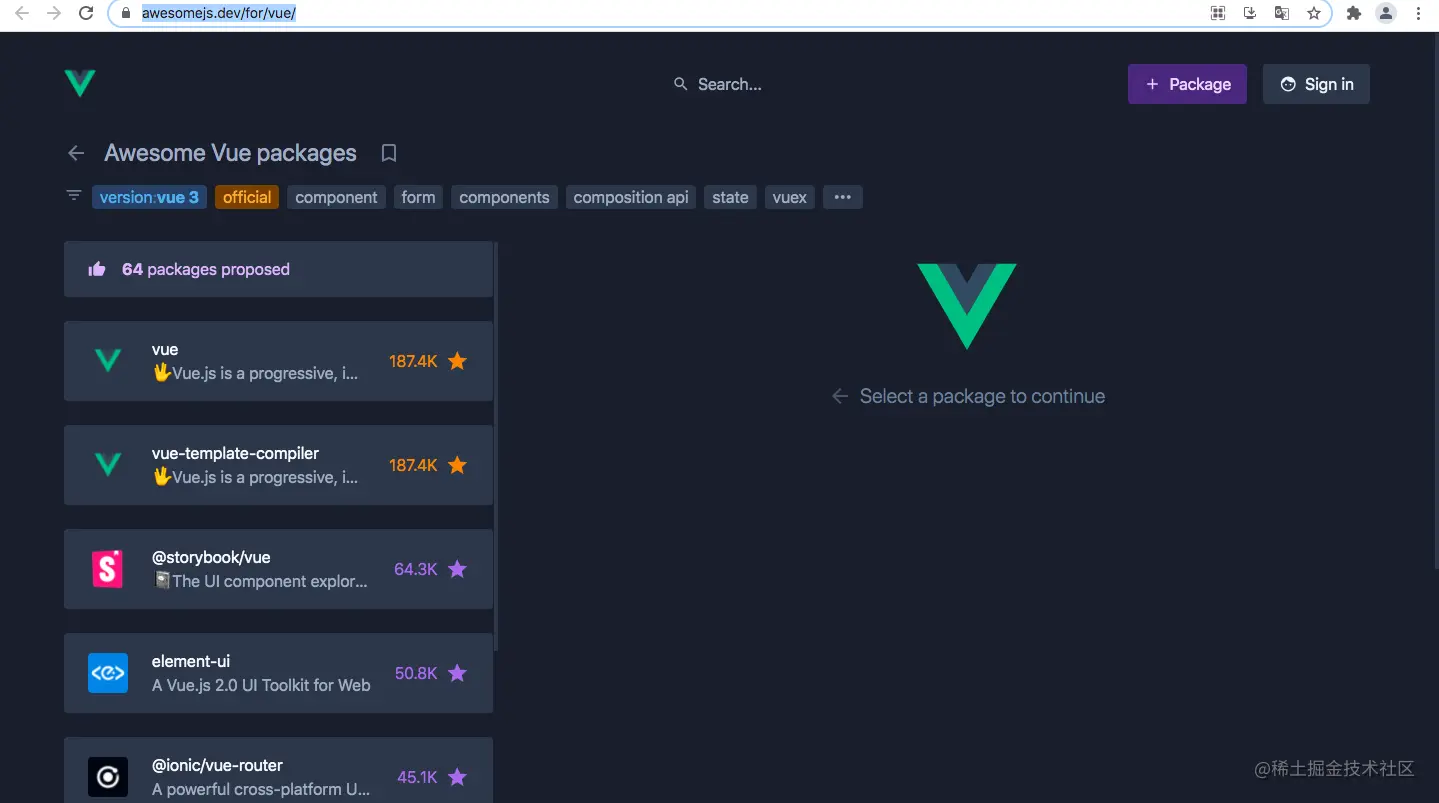Click the star on vue-template-compiler card
Screen dimensions: 1439x803
(457, 465)
